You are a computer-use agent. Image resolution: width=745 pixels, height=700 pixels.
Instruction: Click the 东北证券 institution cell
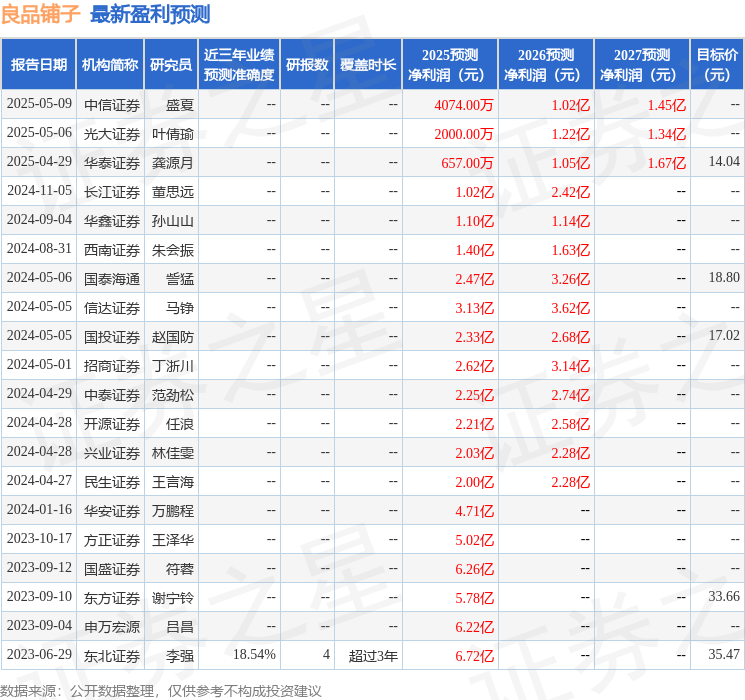(x=112, y=656)
